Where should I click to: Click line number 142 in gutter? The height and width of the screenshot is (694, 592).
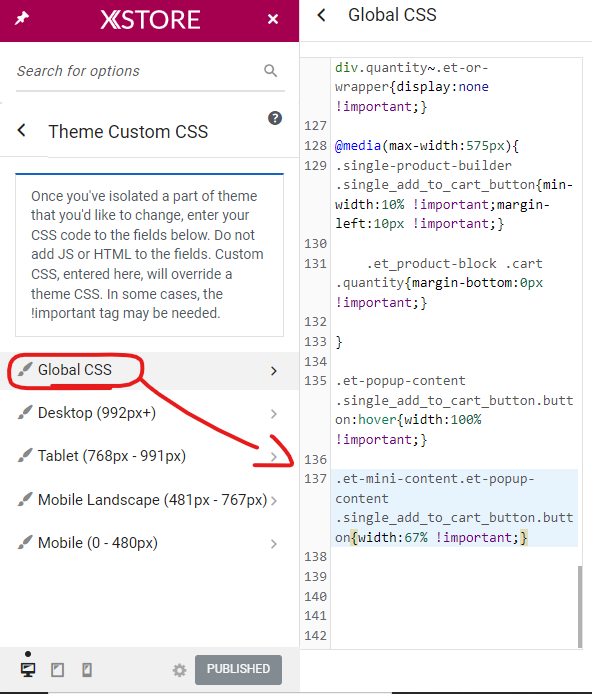tap(315, 636)
